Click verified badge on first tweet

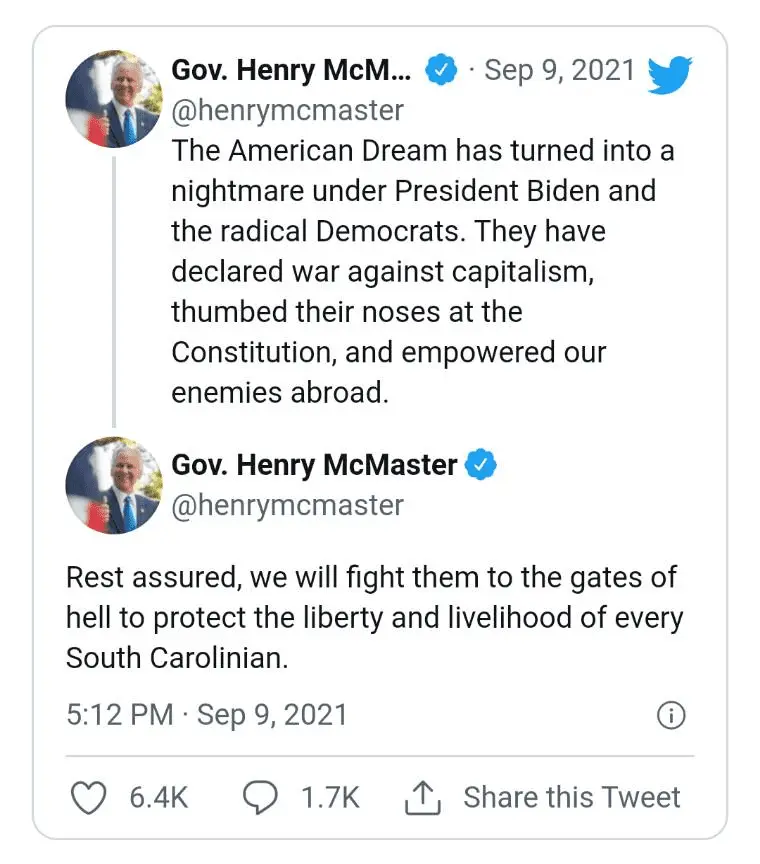click(x=441, y=71)
